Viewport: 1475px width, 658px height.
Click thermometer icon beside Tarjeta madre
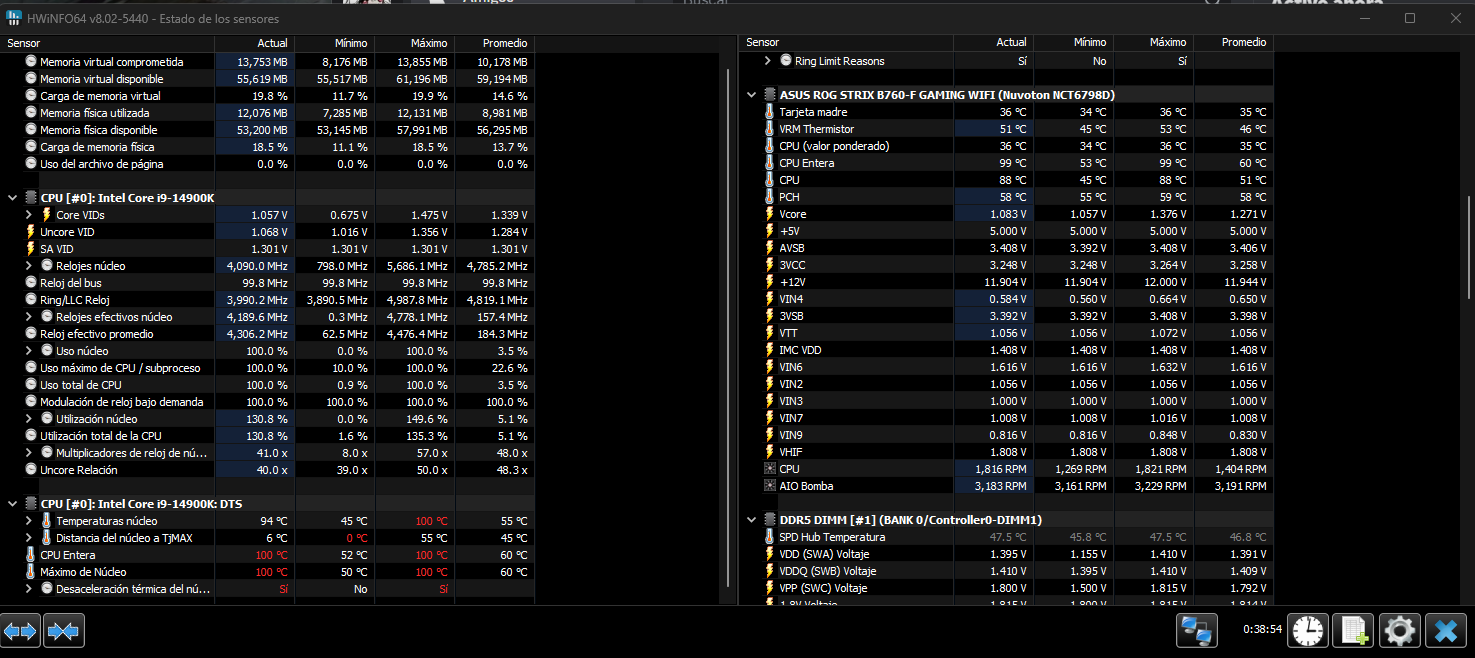[x=769, y=112]
